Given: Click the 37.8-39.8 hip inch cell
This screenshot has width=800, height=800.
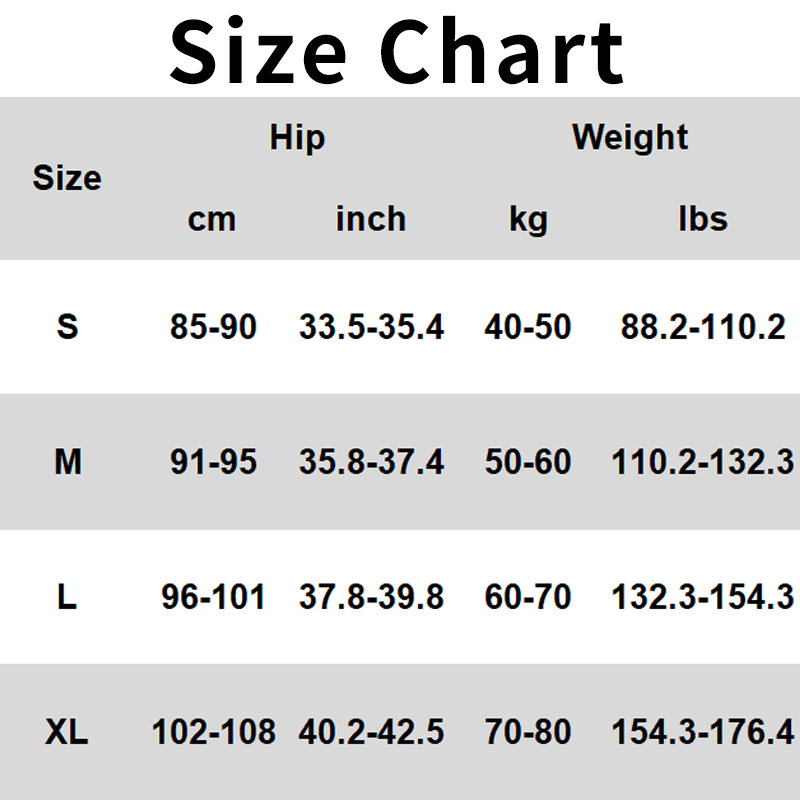Looking at the screenshot, I should [x=371, y=597].
